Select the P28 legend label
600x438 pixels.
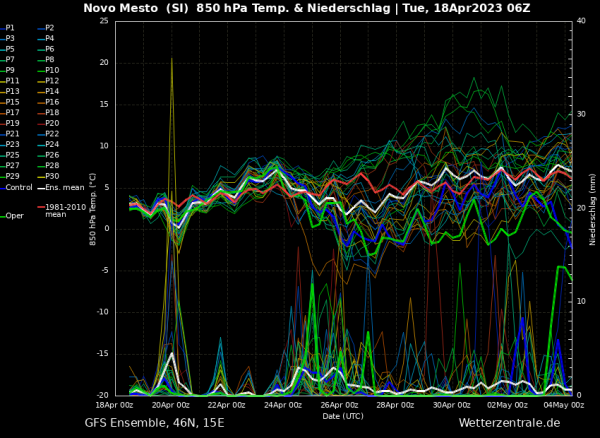[x=48, y=165]
